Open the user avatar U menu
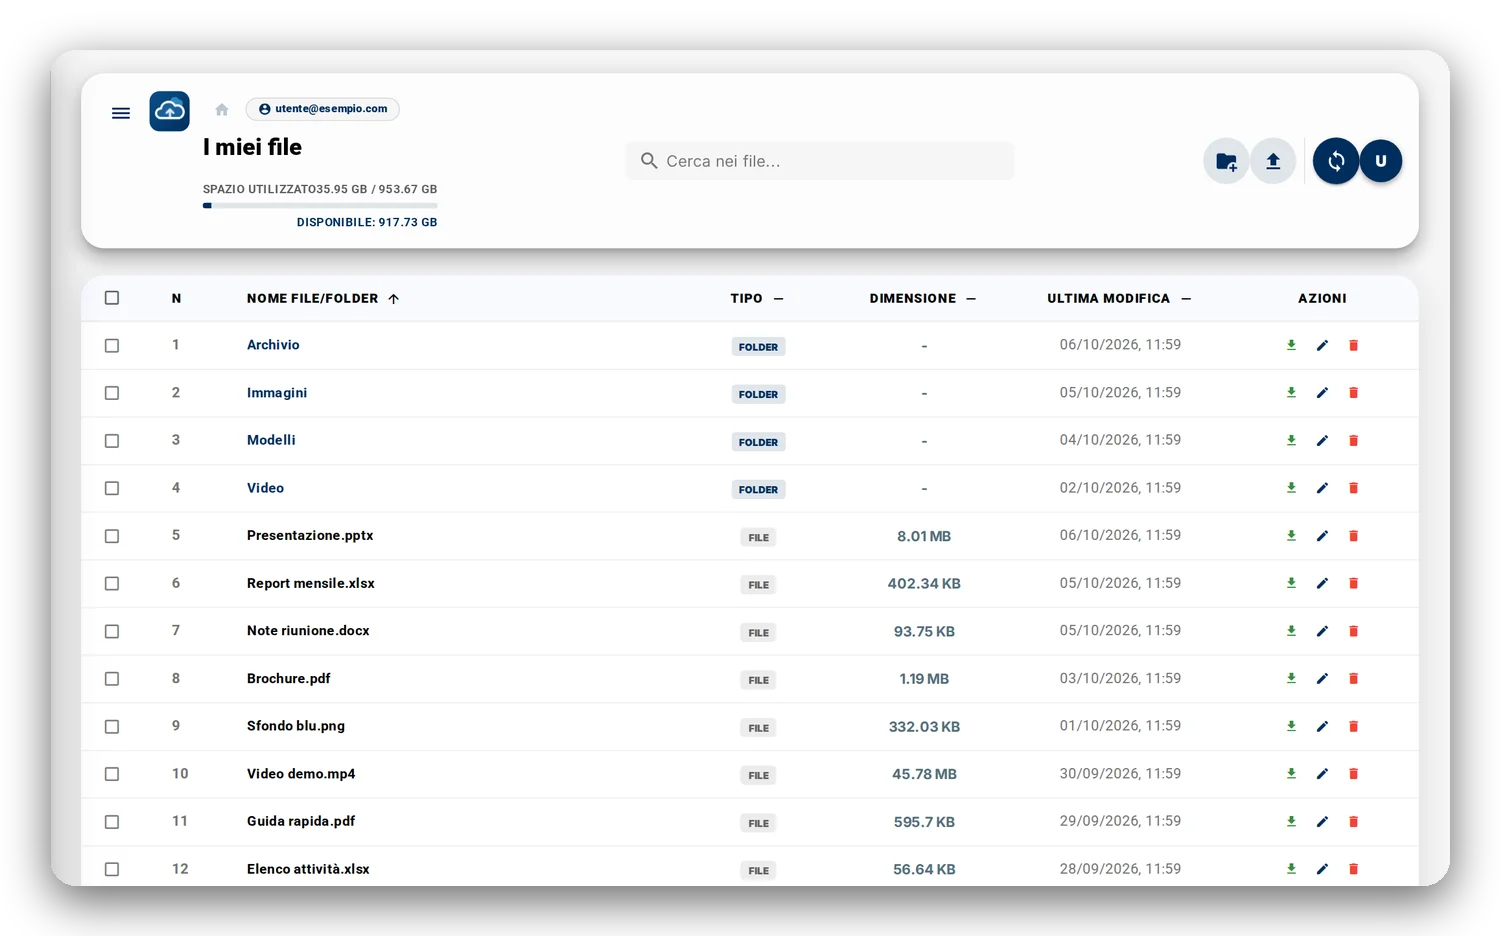1500x936 pixels. point(1381,161)
